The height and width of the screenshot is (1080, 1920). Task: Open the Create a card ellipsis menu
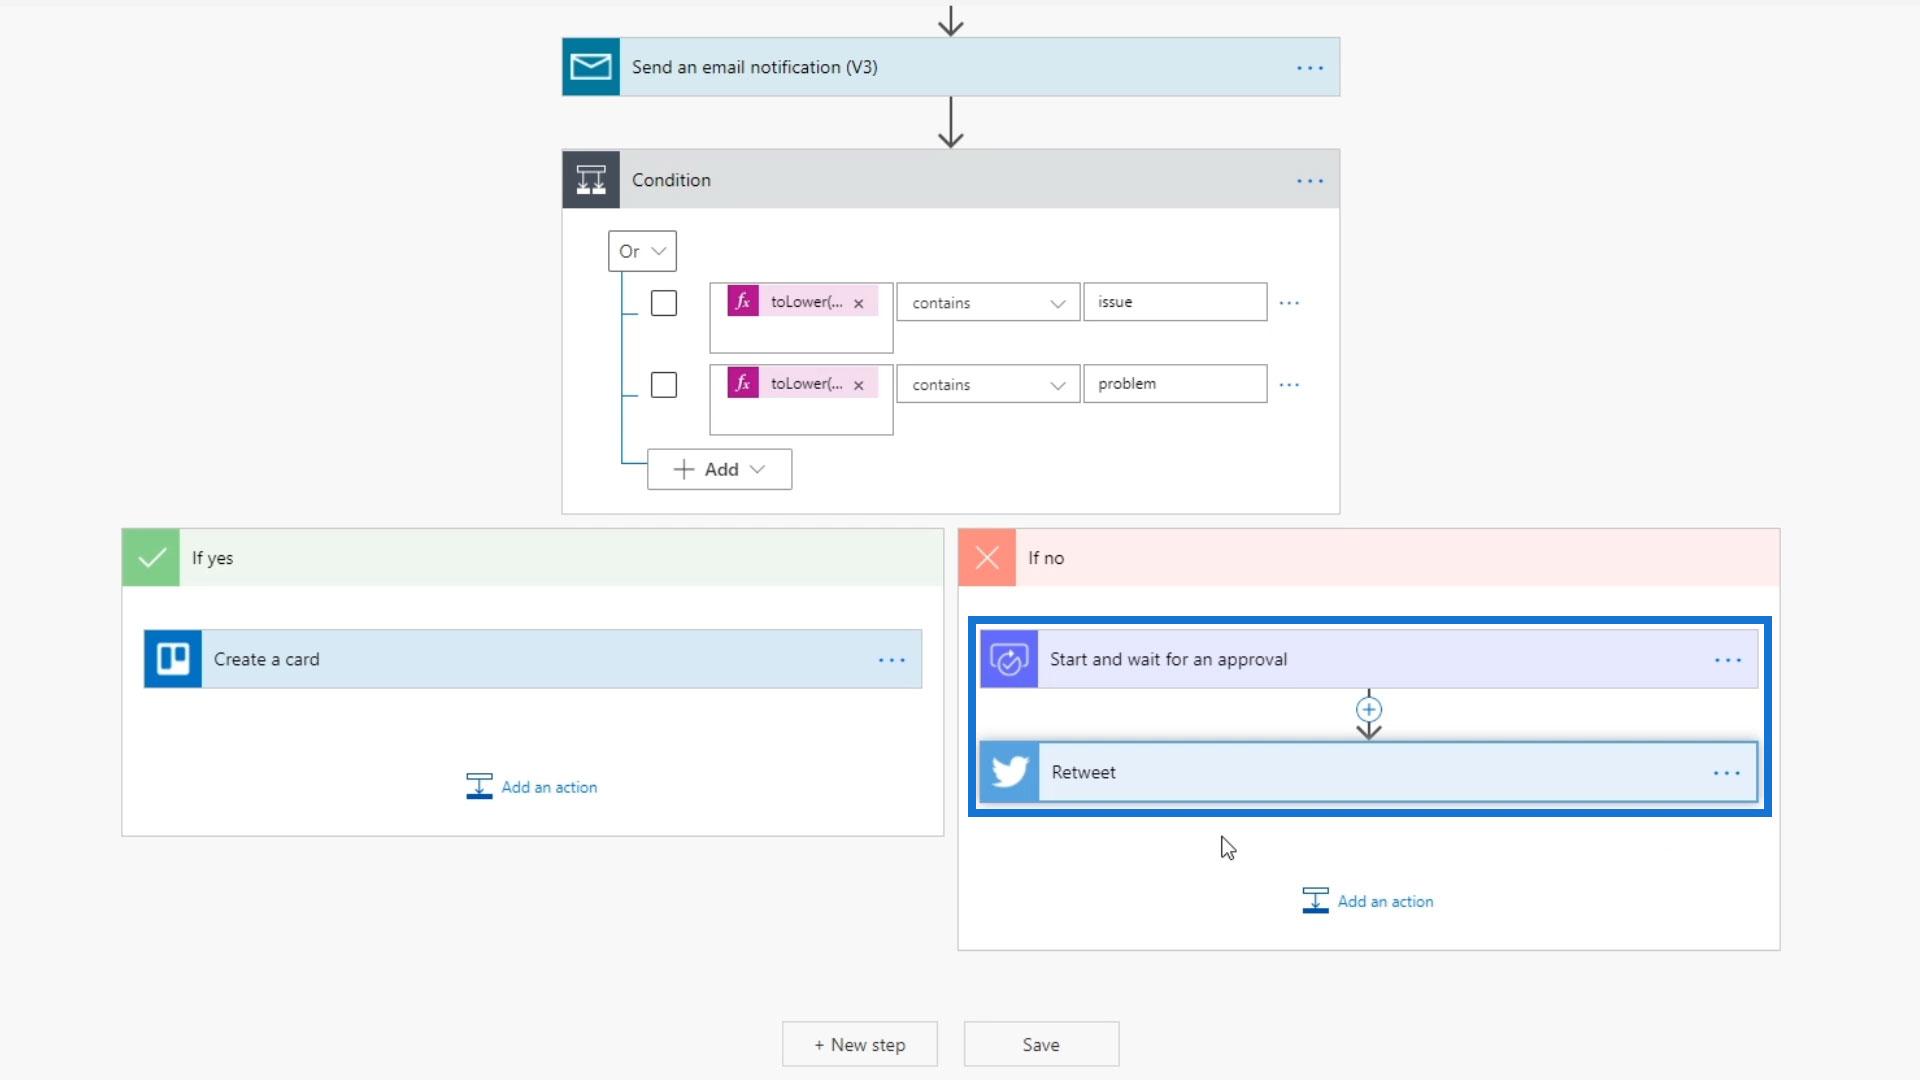click(x=891, y=660)
